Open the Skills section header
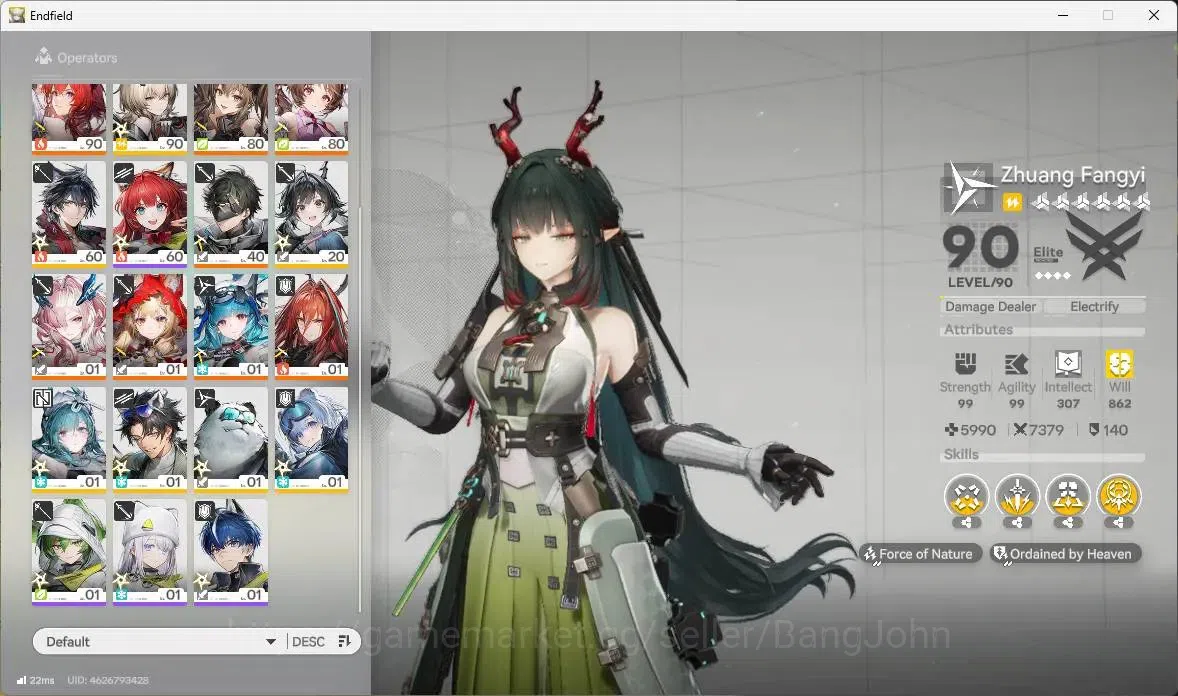This screenshot has height=696, width=1178. [x=1043, y=455]
